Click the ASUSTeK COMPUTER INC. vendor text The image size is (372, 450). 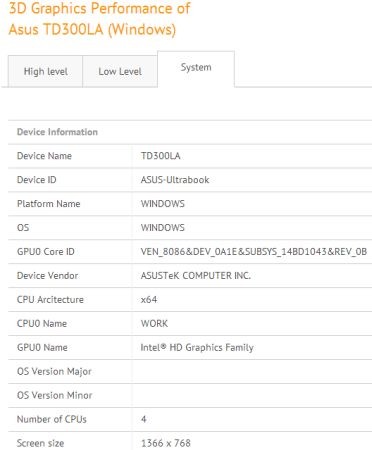click(x=196, y=276)
